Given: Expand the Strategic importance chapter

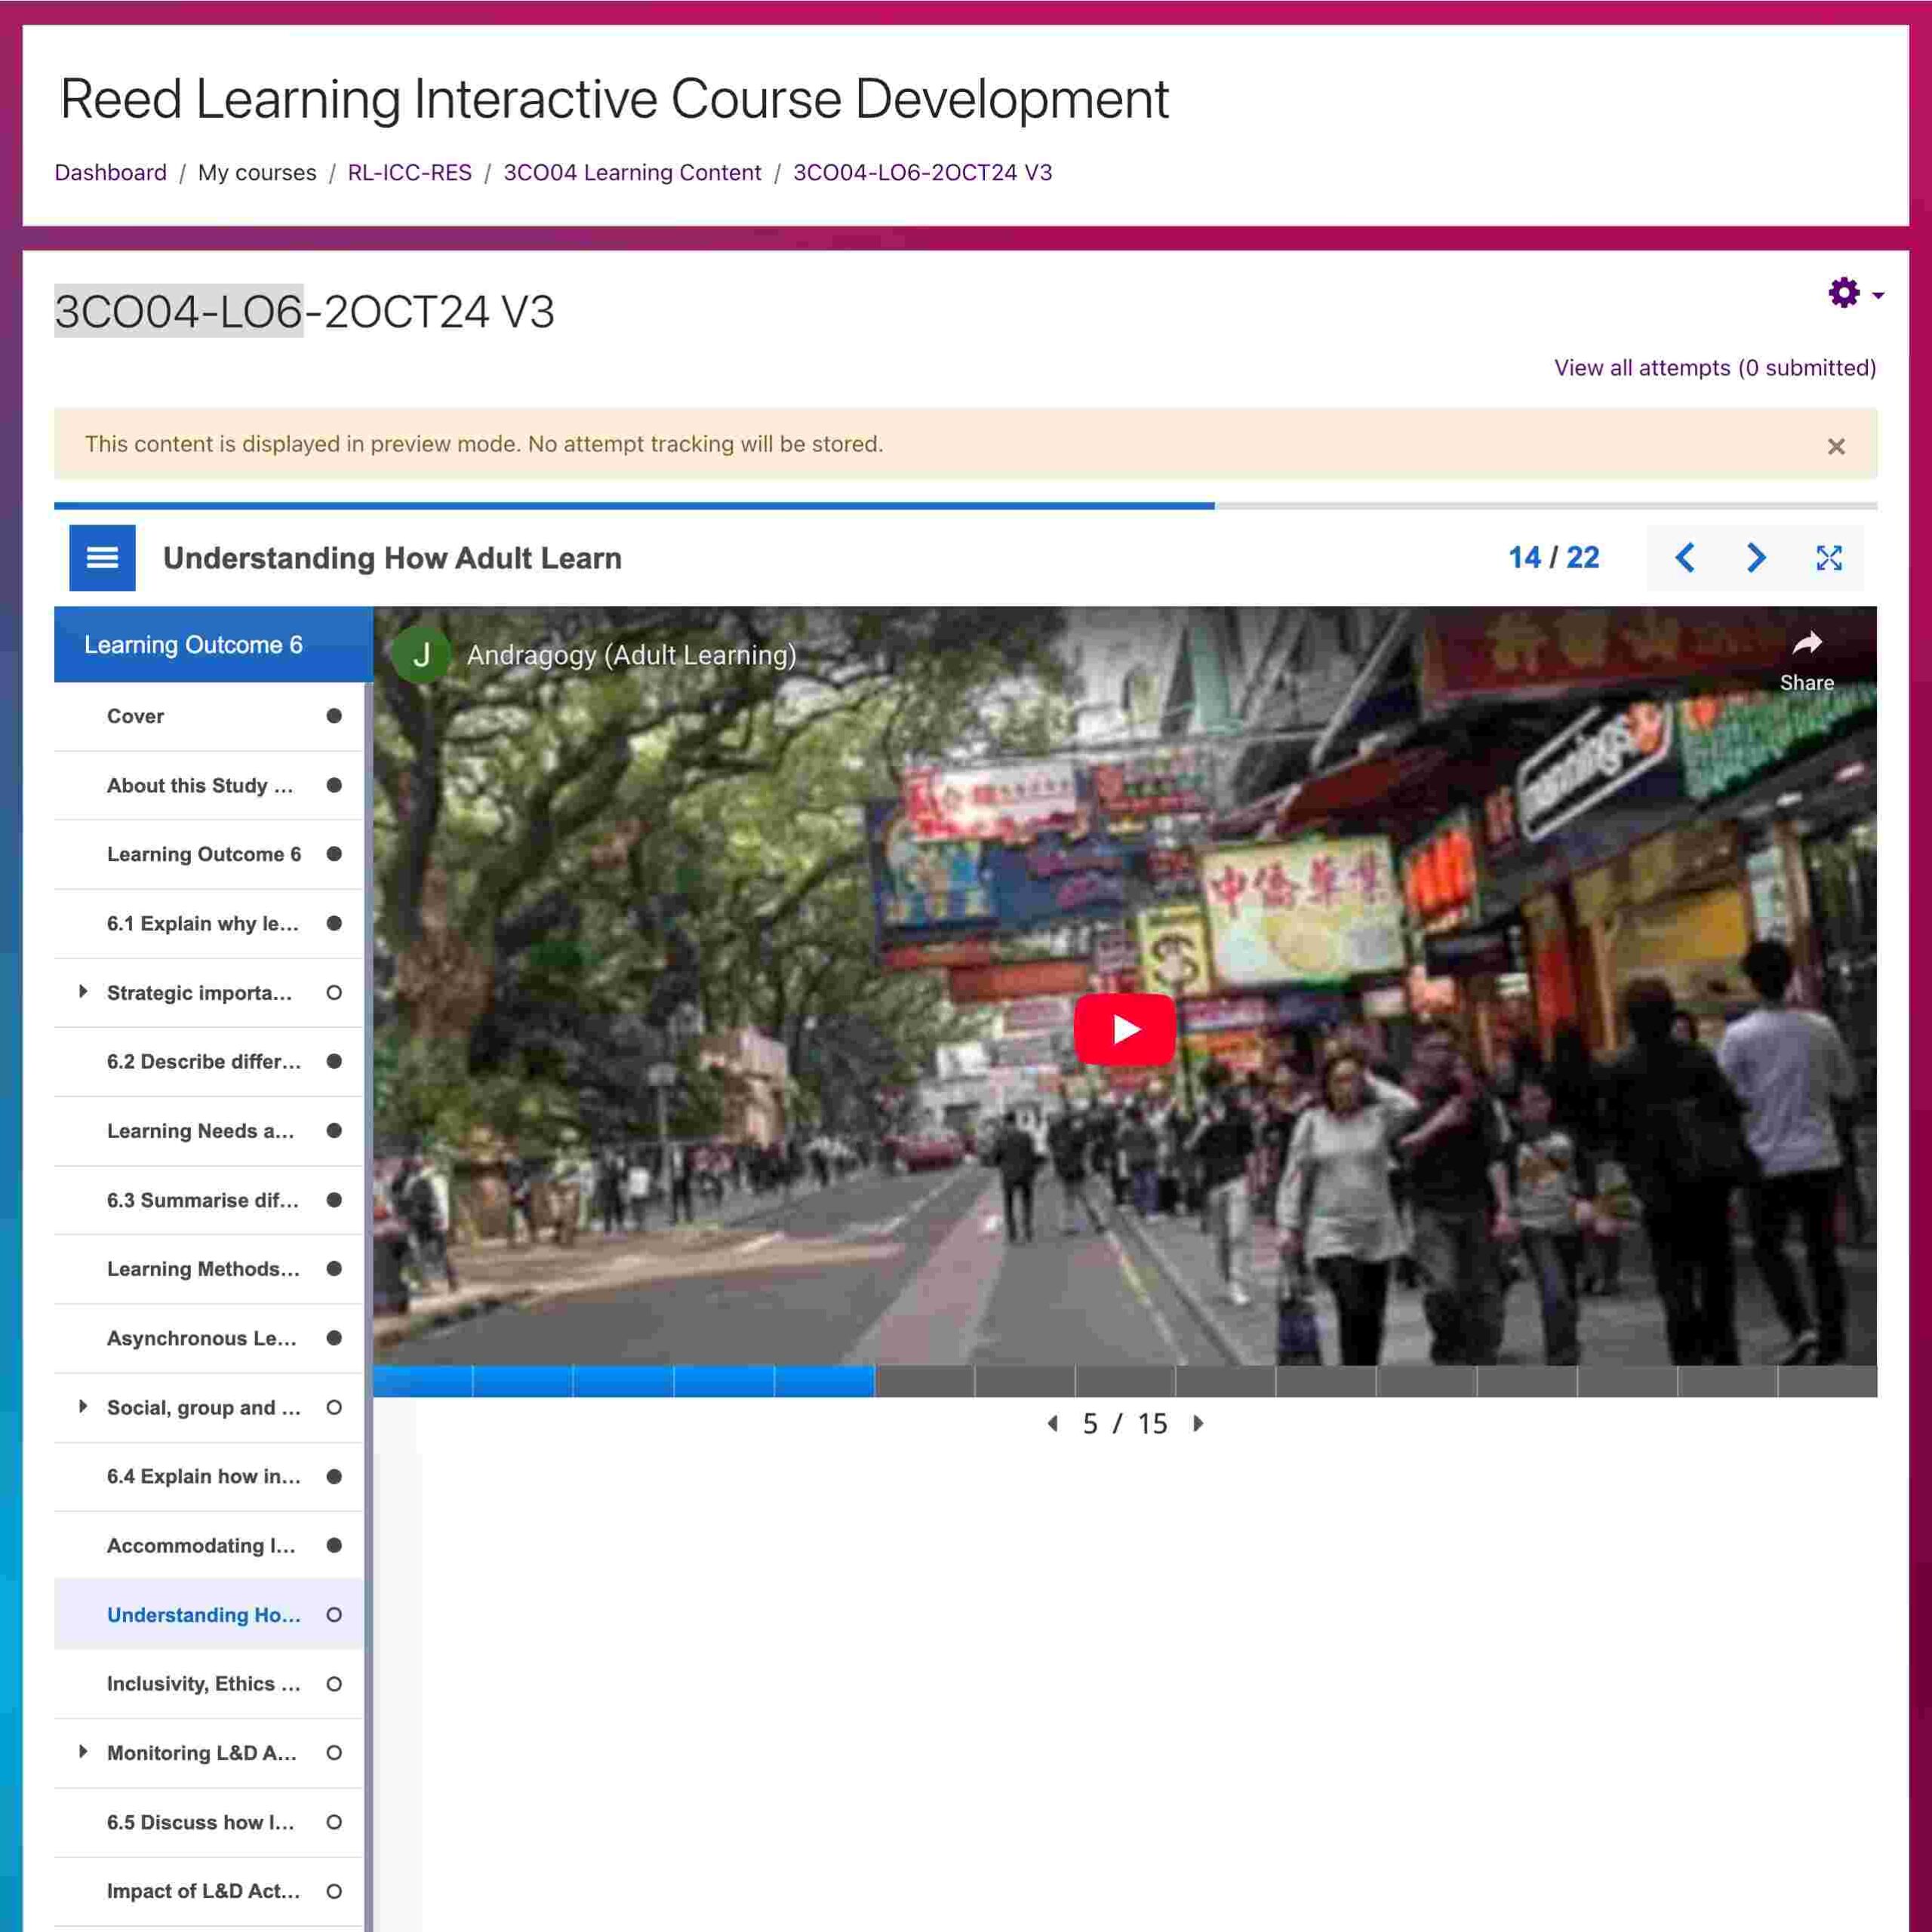Looking at the screenshot, I should coord(83,992).
